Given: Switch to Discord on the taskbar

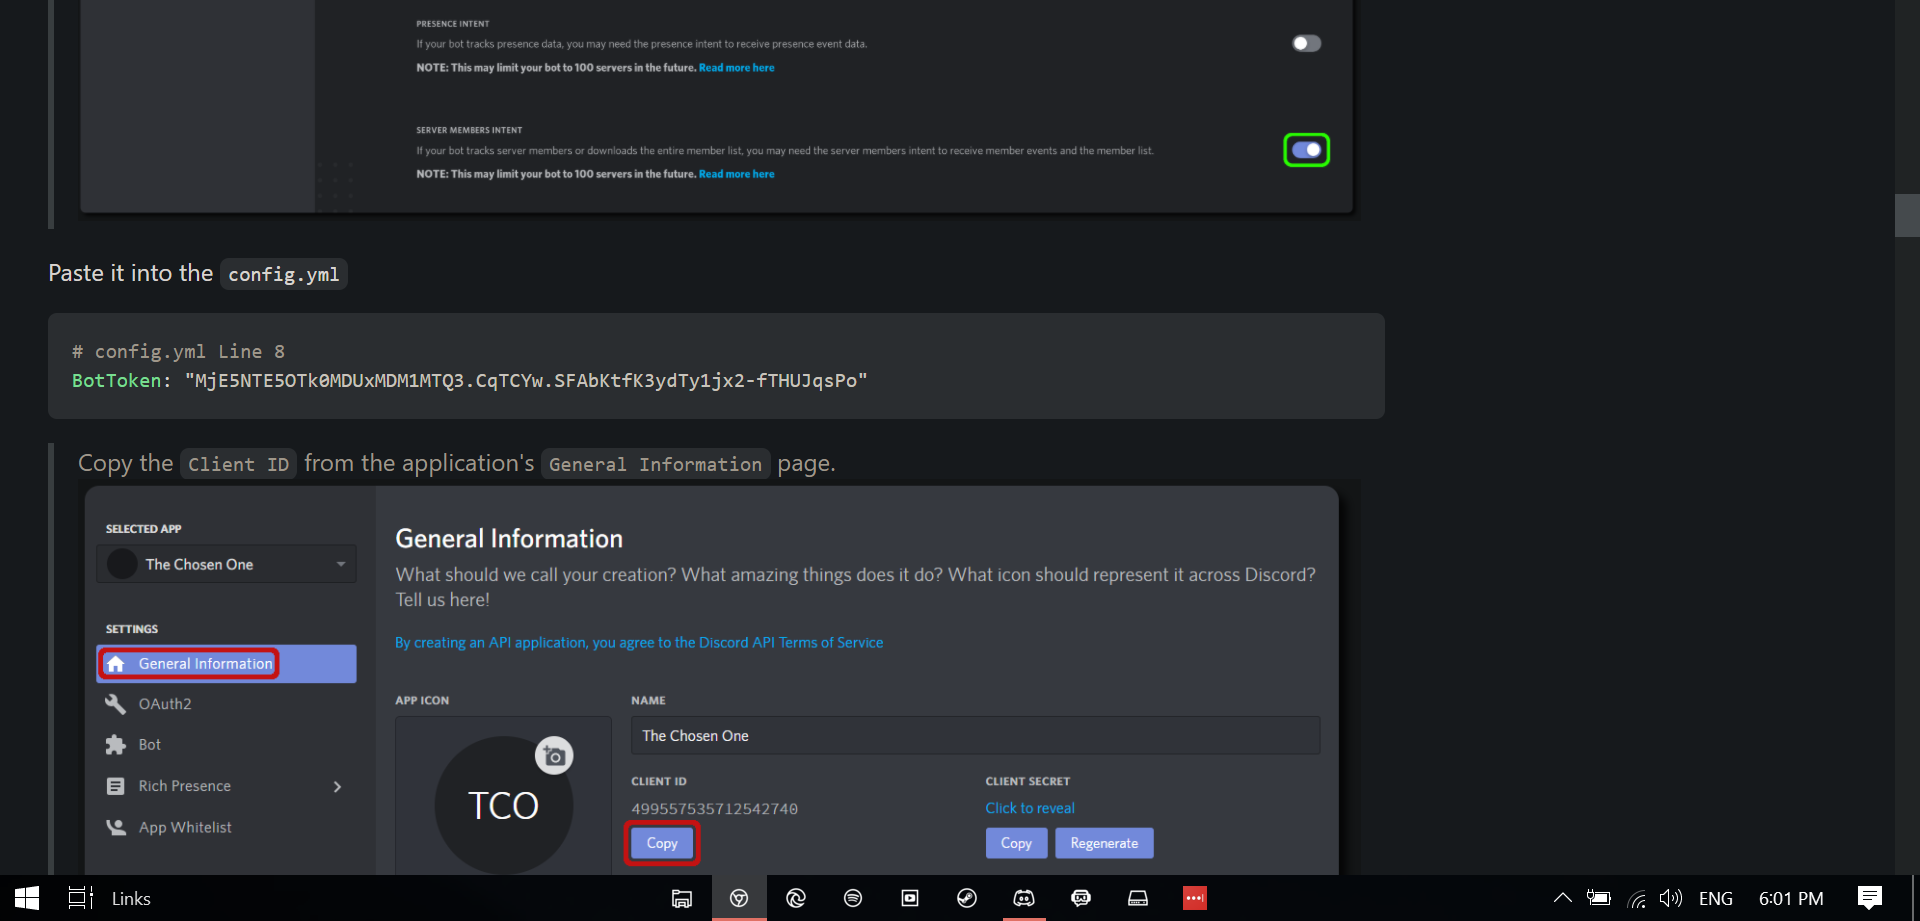Looking at the screenshot, I should click(x=1024, y=898).
